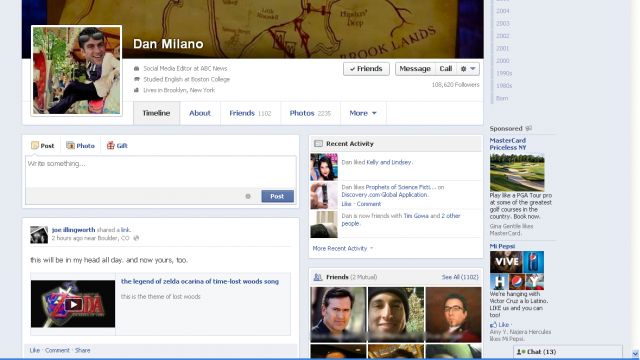The height and width of the screenshot is (360, 640).
Task: Play the Zelda lost woods video
Action: (x=73, y=304)
